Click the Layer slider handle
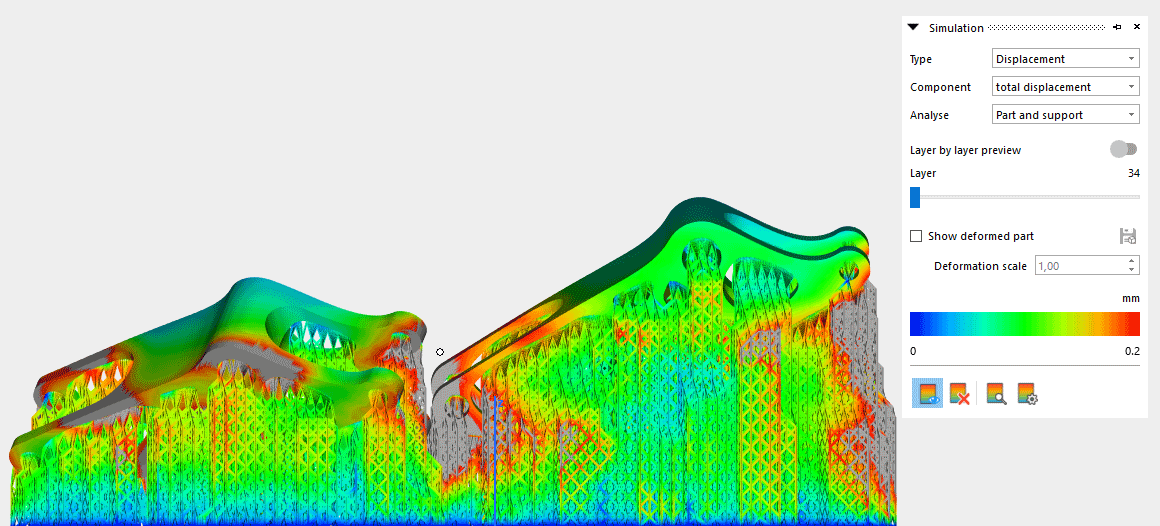1160x526 pixels. (915, 198)
